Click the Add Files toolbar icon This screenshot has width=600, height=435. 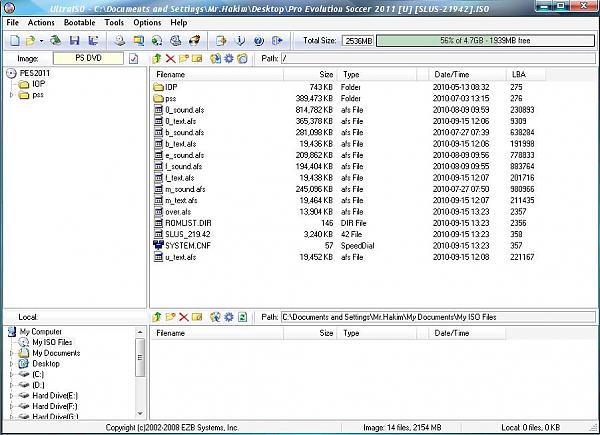pyautogui.click(x=221, y=41)
